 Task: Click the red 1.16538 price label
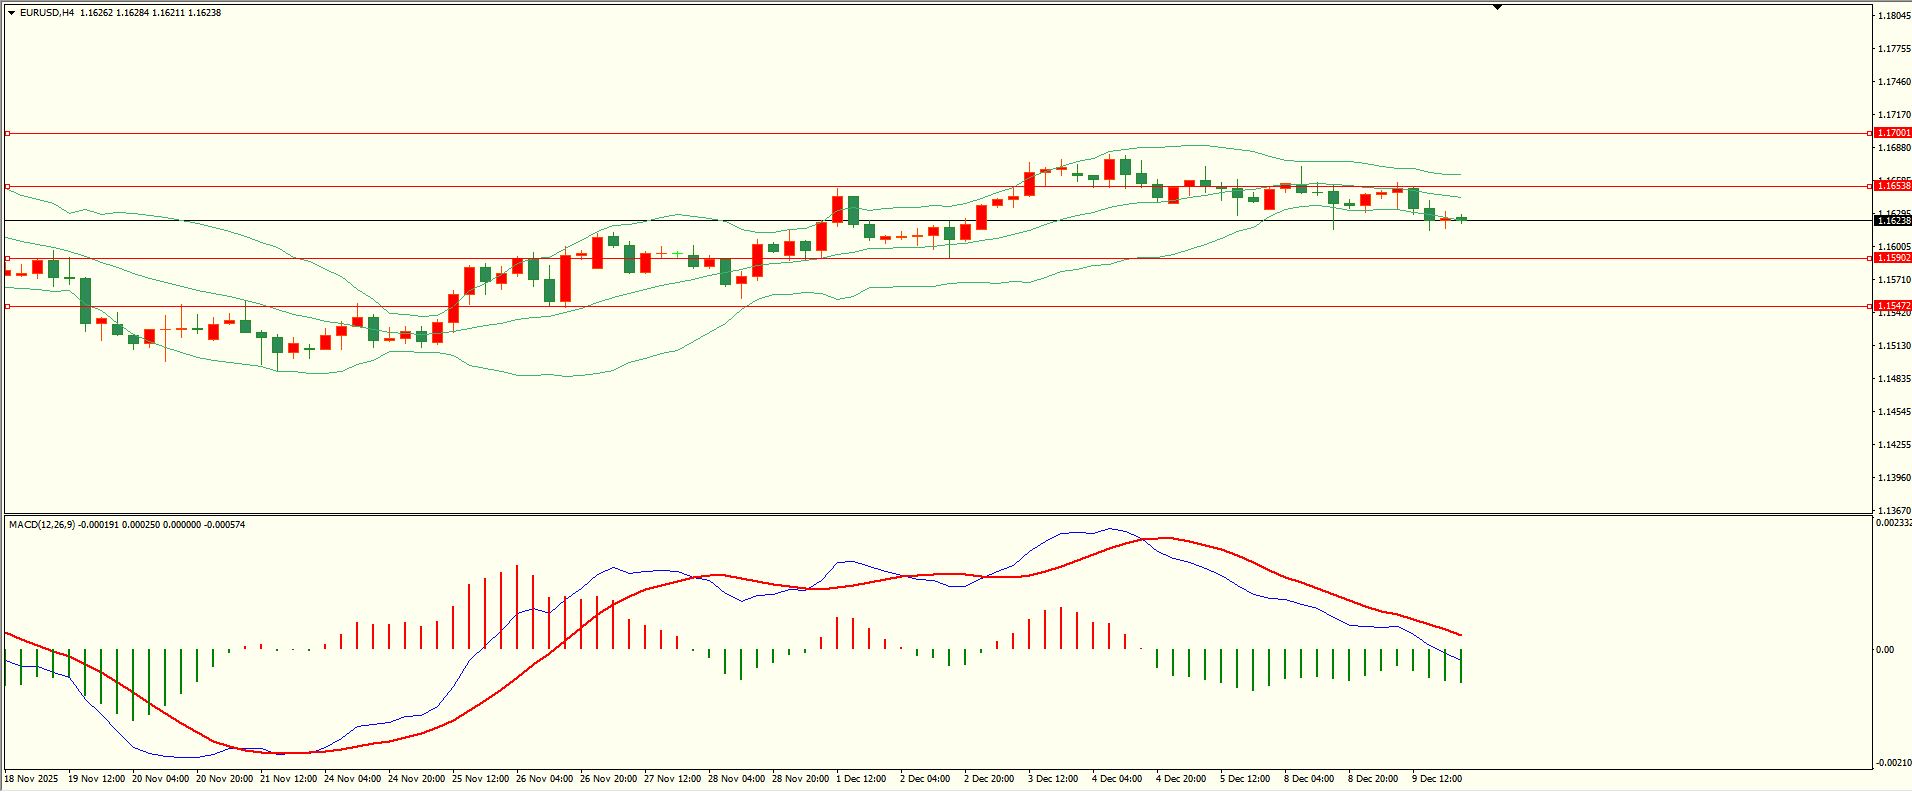coord(1893,186)
